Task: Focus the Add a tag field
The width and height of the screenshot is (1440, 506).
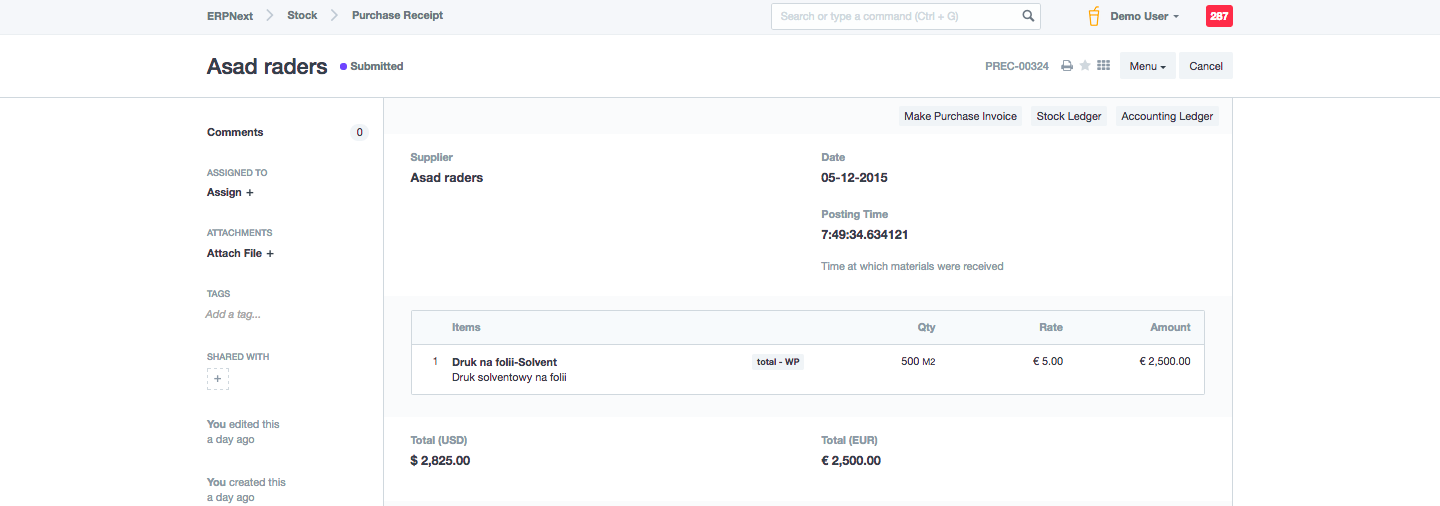Action: (233, 314)
